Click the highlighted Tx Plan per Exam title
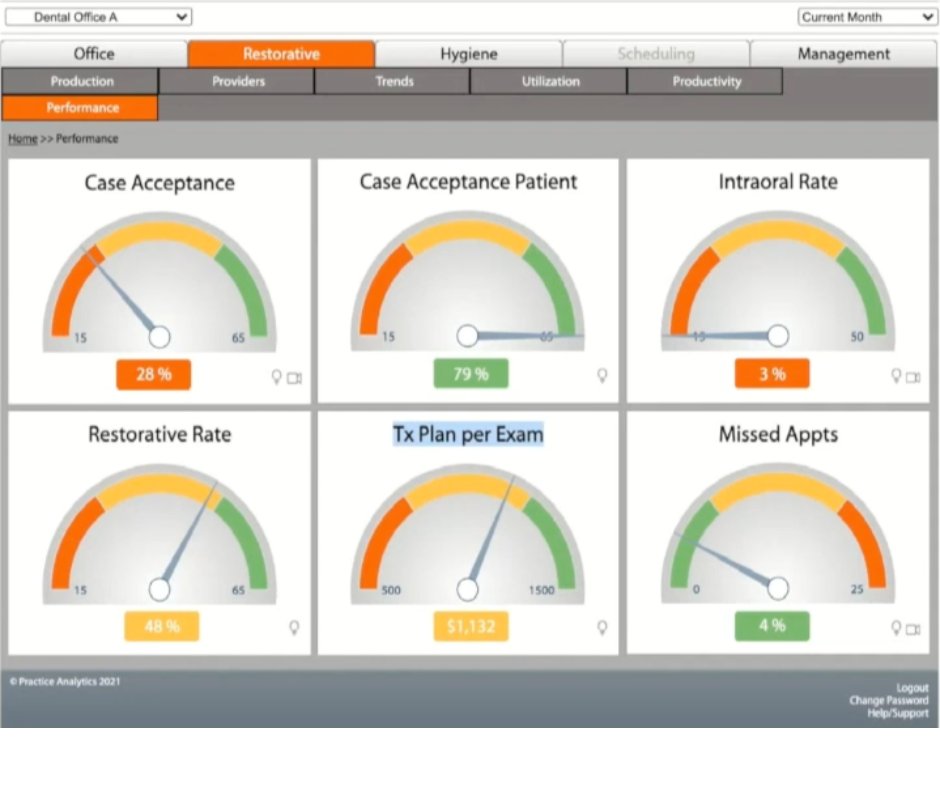940x788 pixels. 468,434
